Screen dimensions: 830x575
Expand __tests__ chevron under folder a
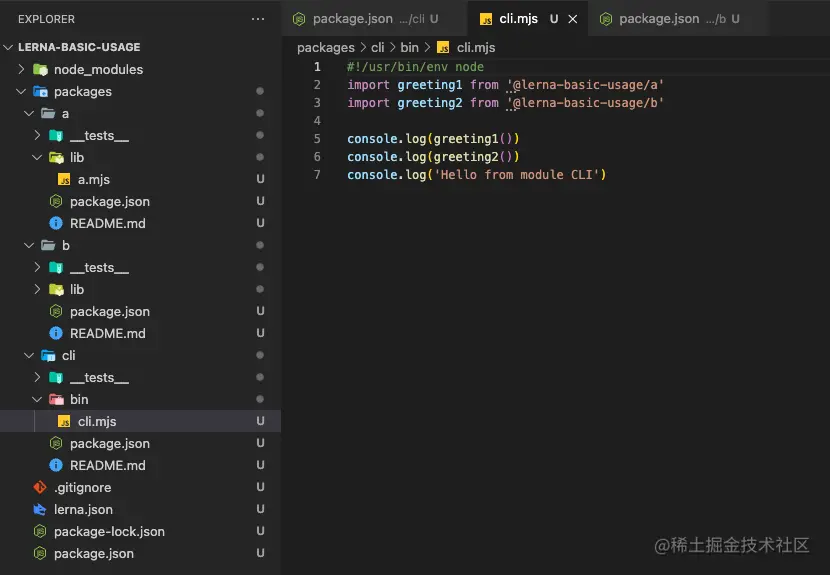point(37,136)
